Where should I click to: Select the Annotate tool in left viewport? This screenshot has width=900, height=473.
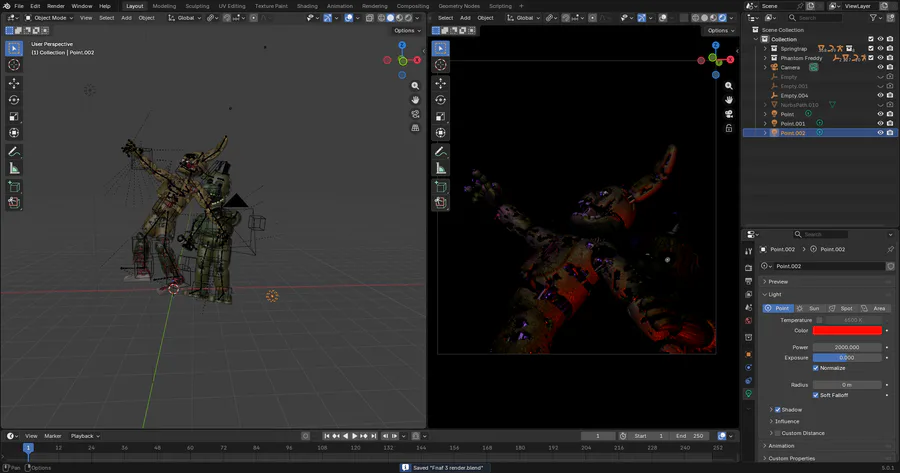point(15,151)
